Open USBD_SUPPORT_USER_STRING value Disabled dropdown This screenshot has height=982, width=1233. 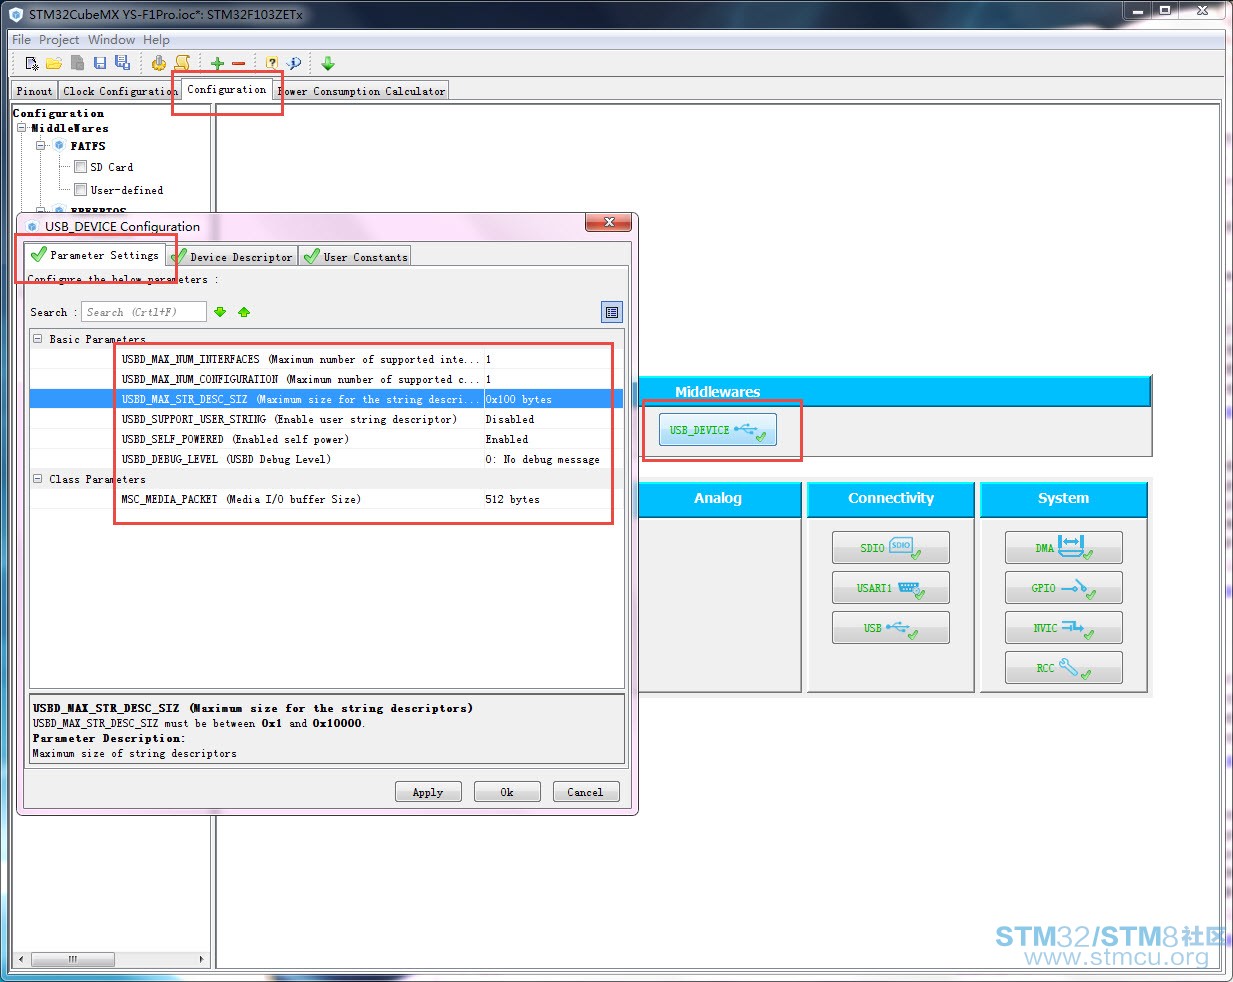click(x=553, y=419)
